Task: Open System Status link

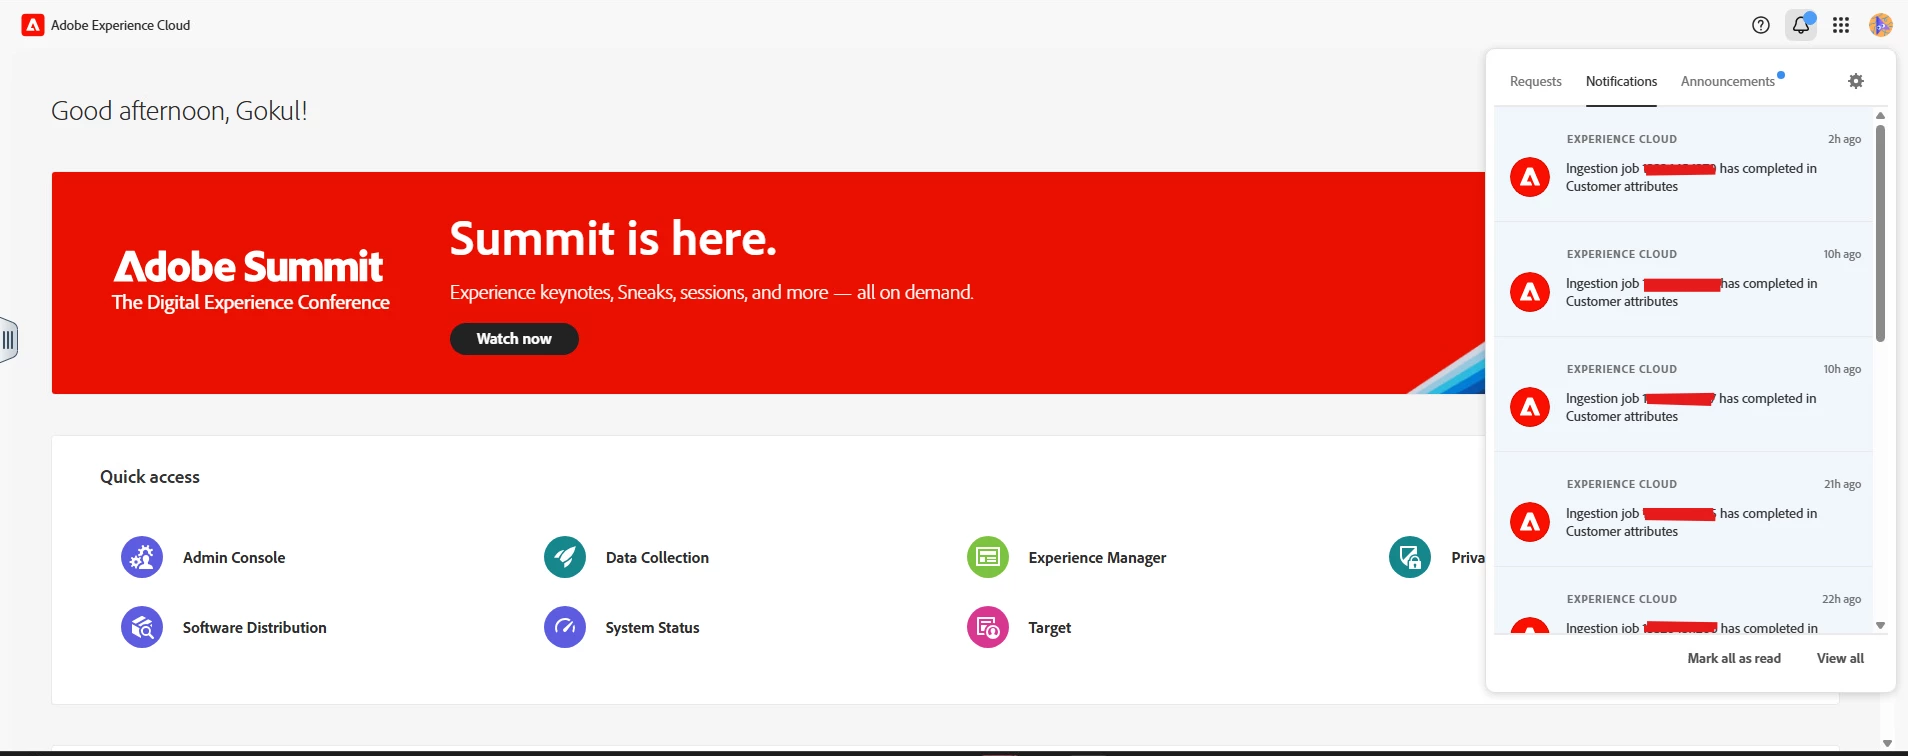Action: click(652, 627)
